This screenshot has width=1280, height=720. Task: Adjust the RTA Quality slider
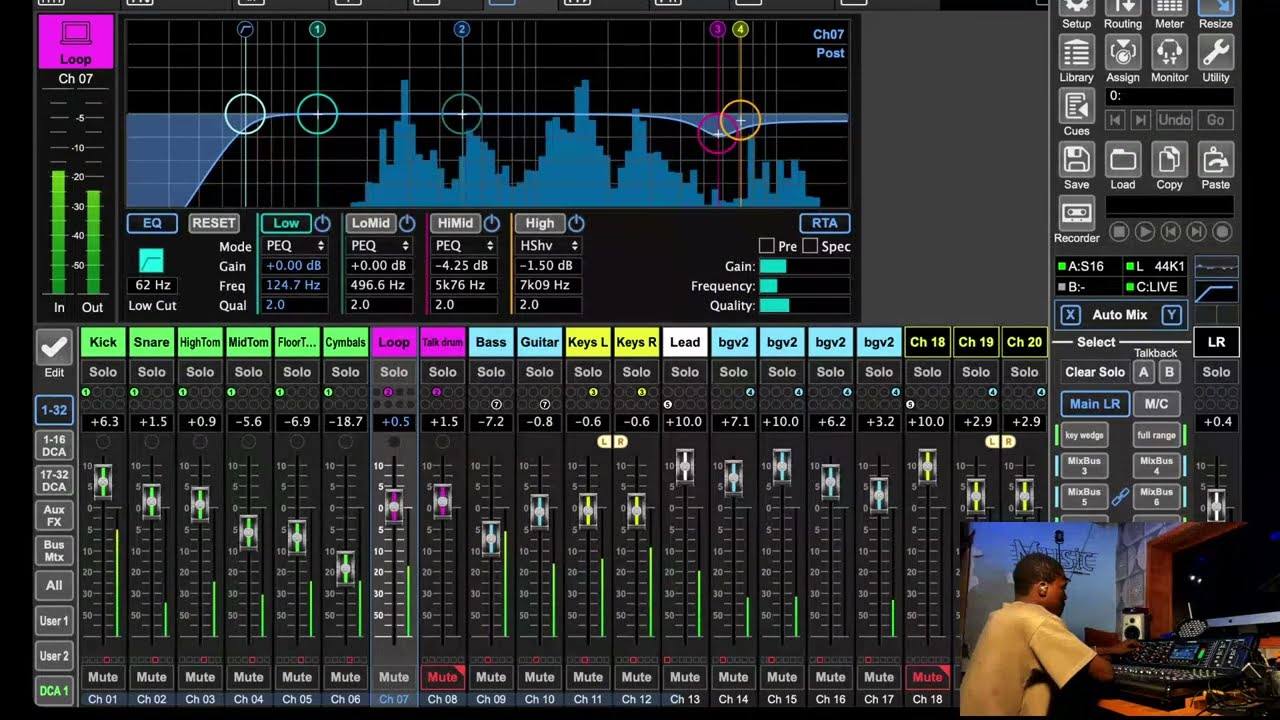click(804, 306)
